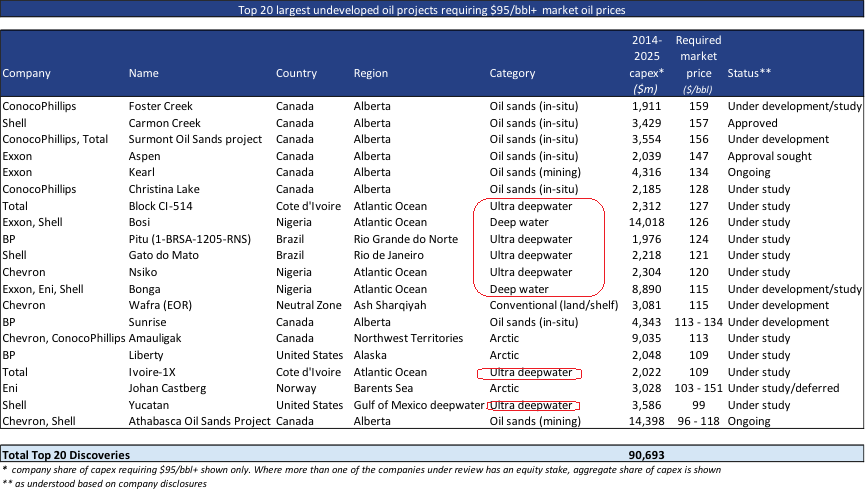Select the Status column header

click(x=749, y=73)
